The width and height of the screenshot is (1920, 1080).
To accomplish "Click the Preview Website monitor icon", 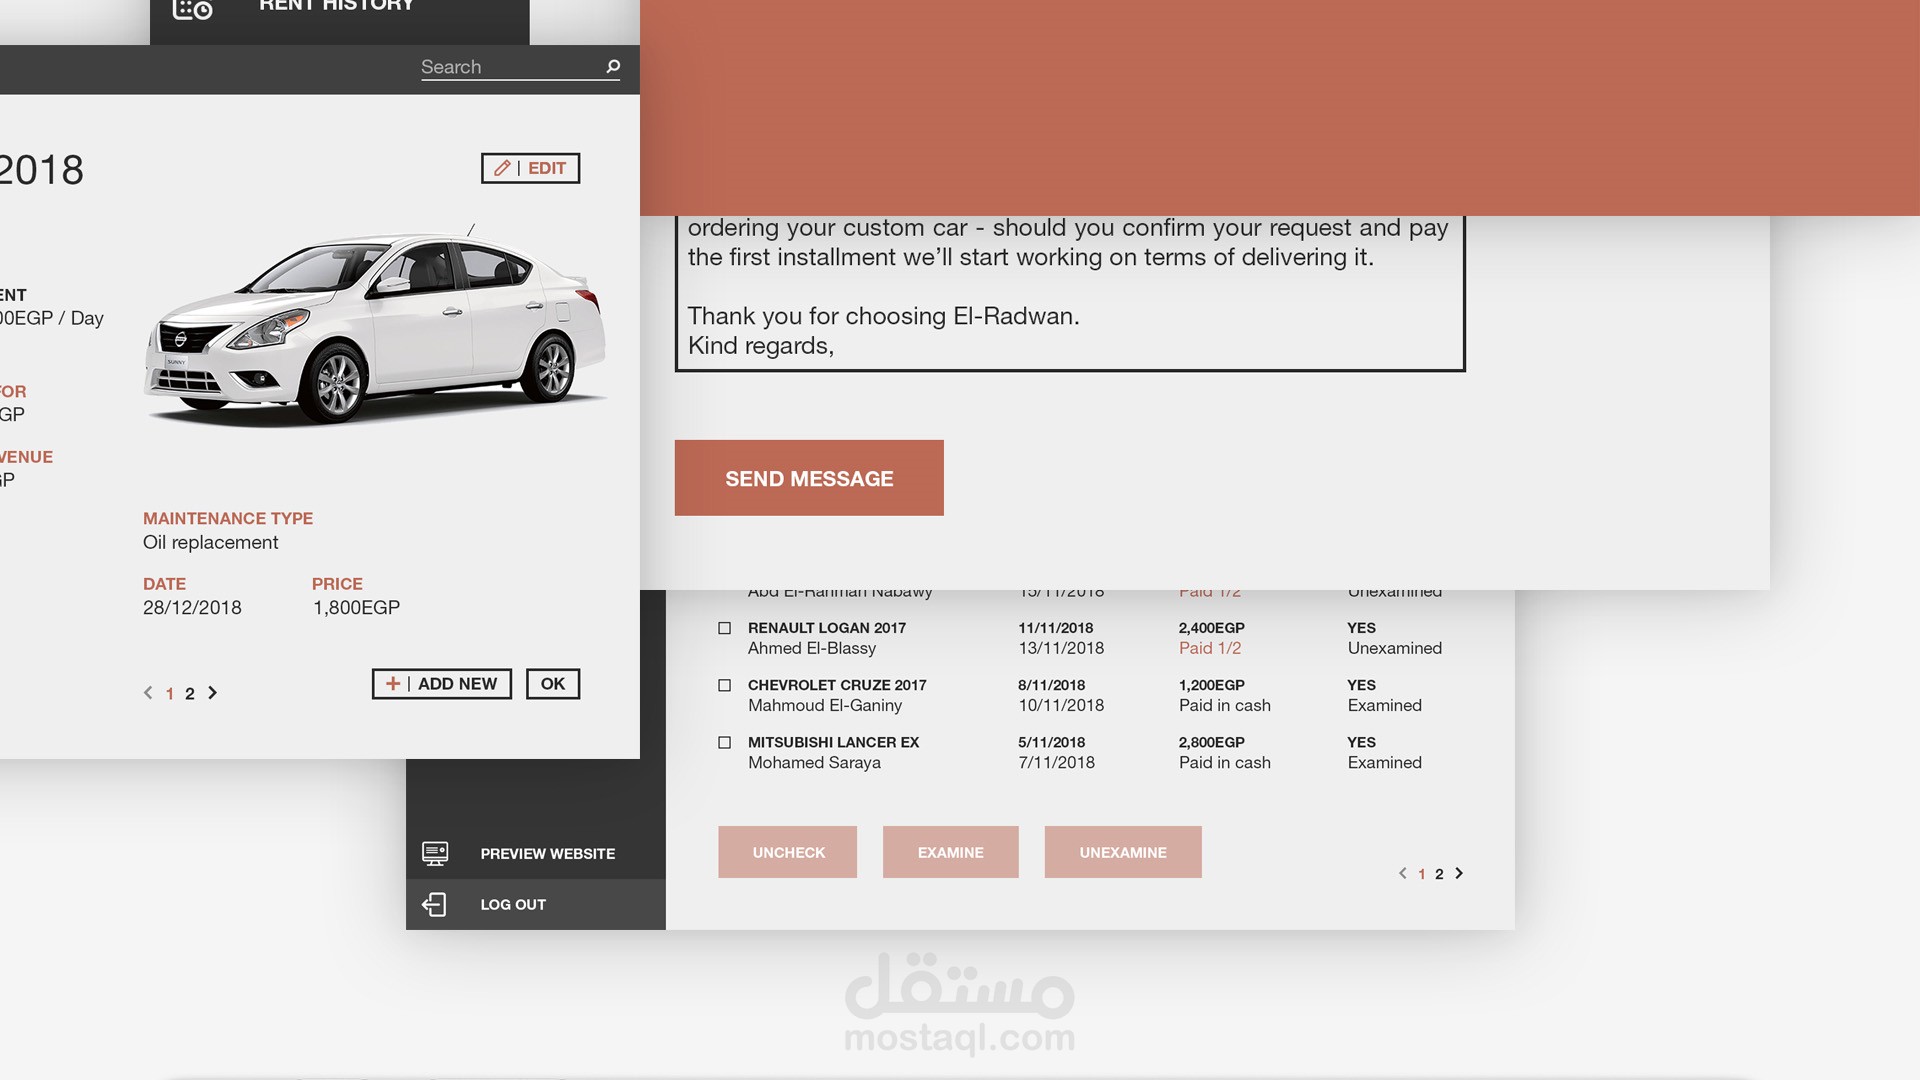I will pos(435,853).
